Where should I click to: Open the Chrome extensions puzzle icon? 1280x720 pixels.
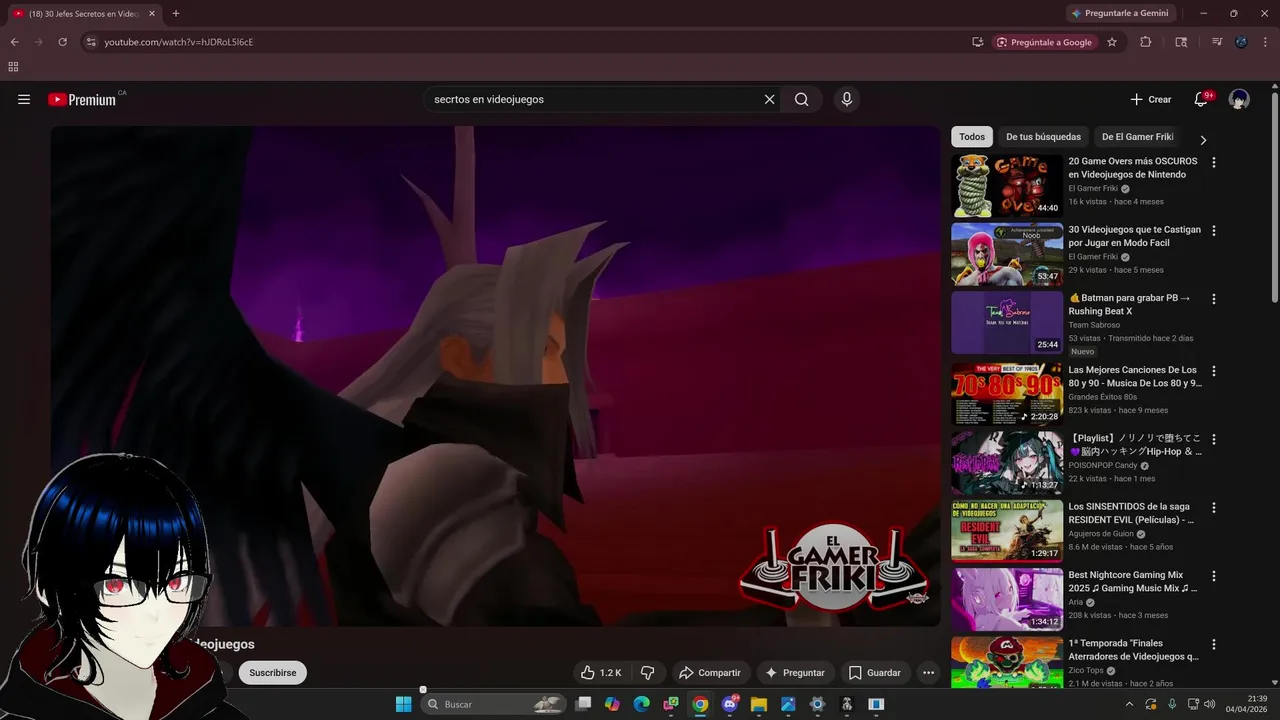1146,42
